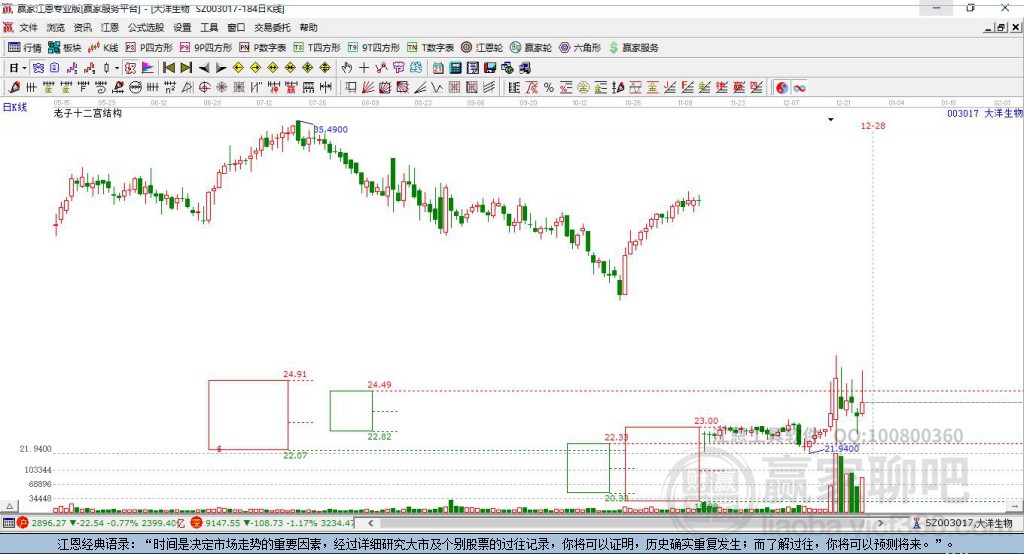Open the 交易委托 menu
1024x554 pixels.
tap(272, 27)
